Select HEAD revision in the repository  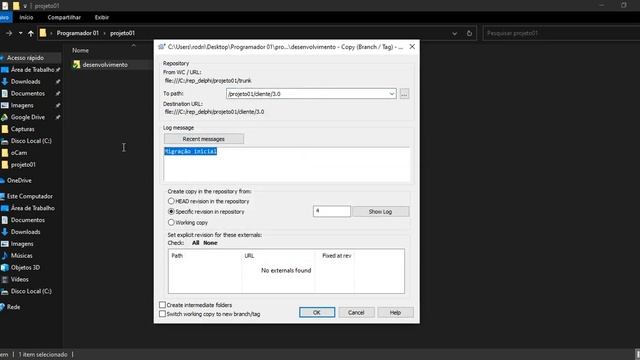171,201
